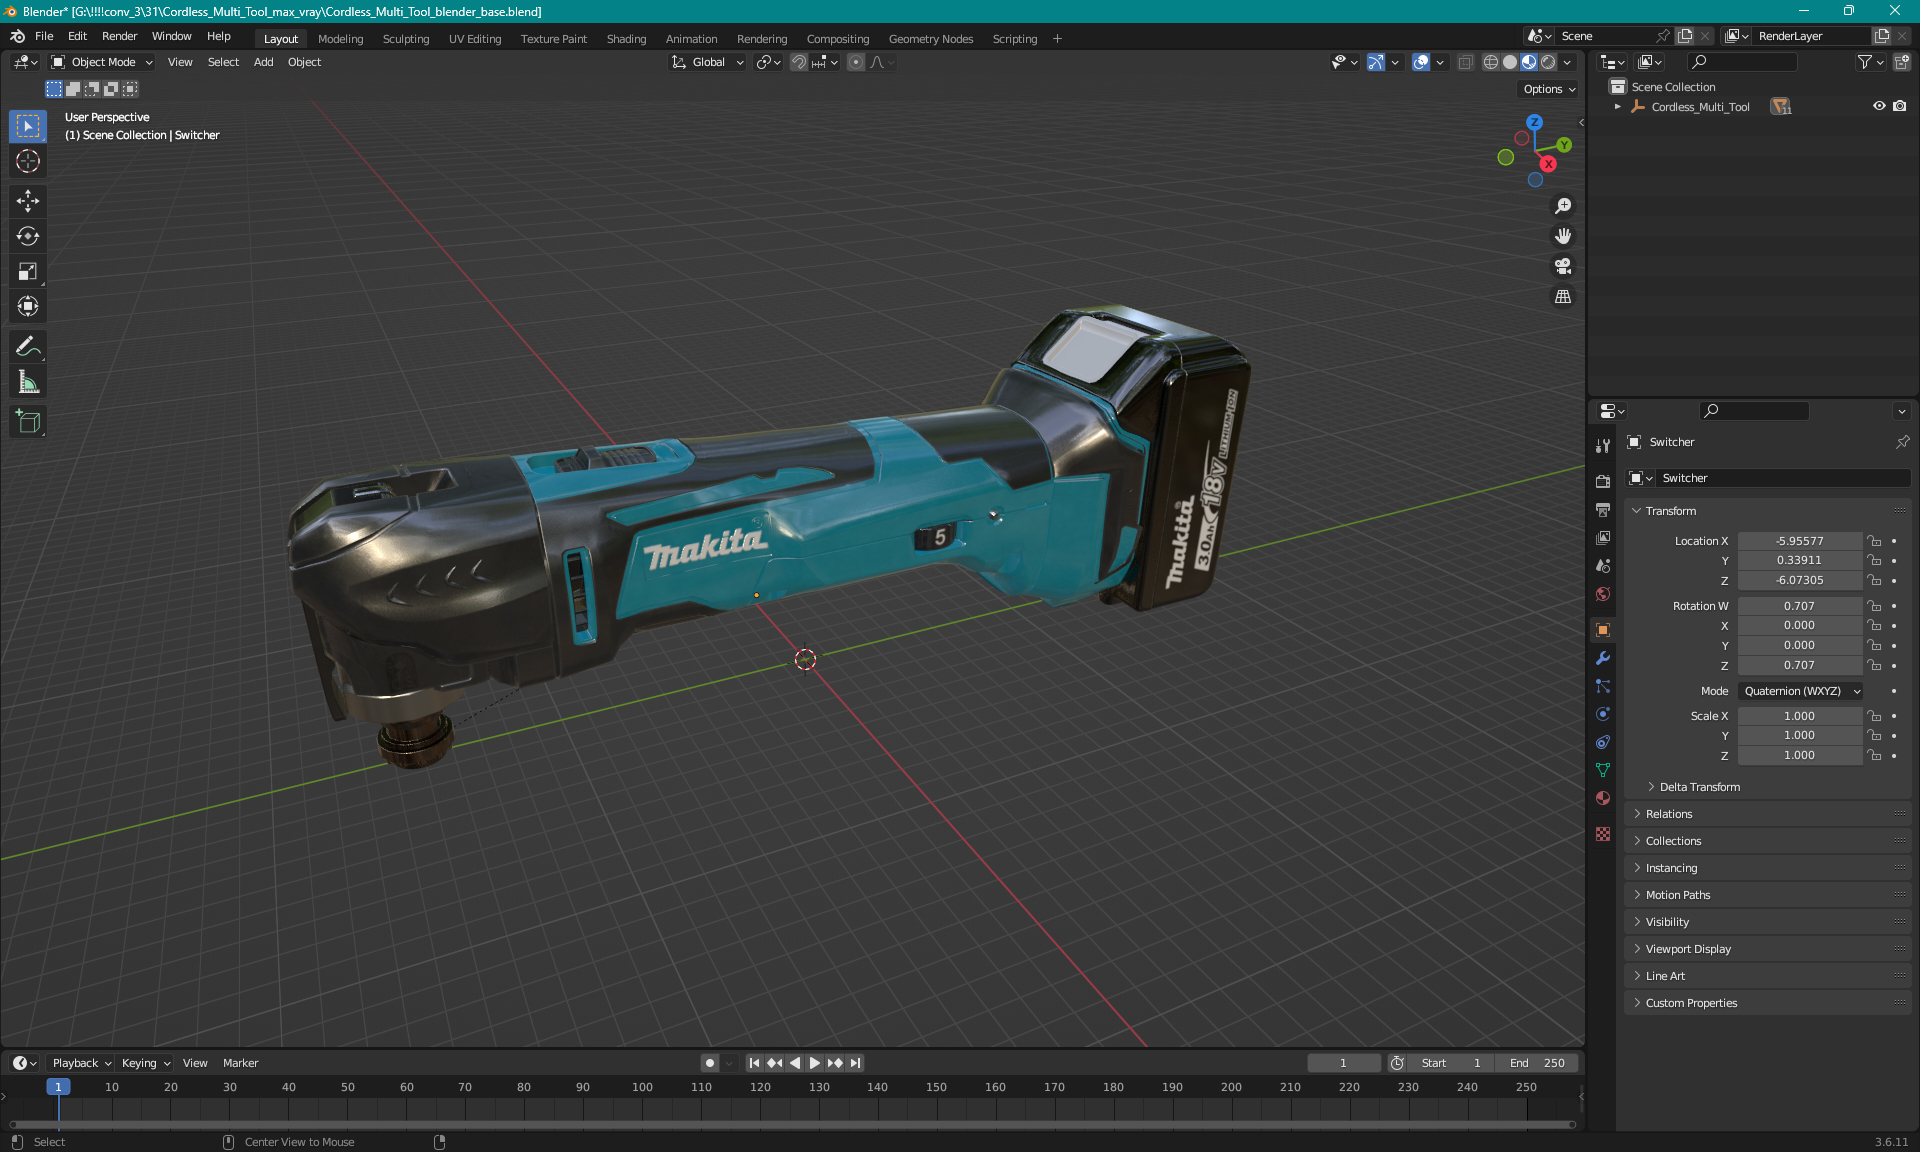Viewport: 1920px width, 1152px height.
Task: Play the animation forward
Action: coord(815,1063)
